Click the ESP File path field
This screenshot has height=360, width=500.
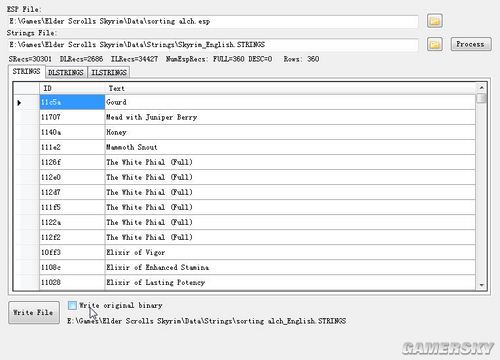click(213, 21)
